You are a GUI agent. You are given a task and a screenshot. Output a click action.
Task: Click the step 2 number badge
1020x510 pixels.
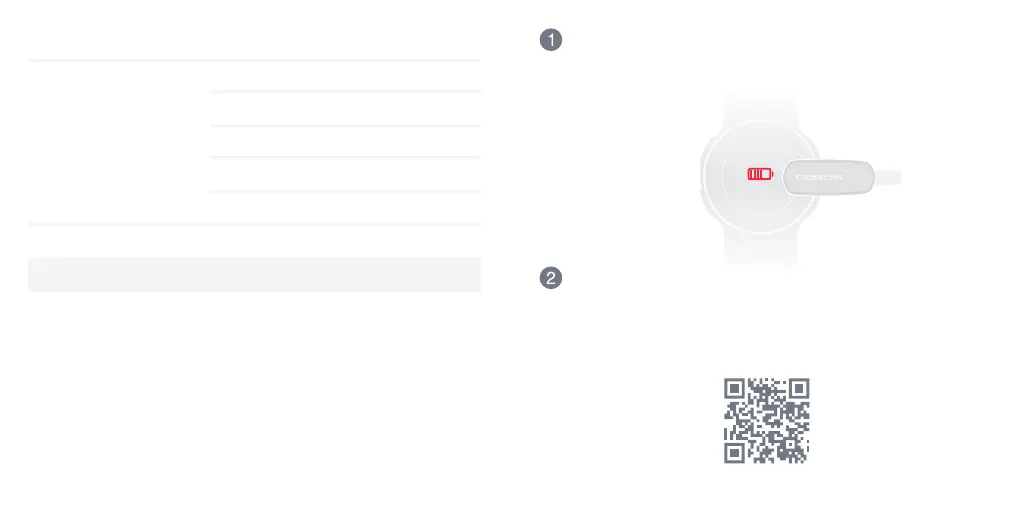point(551,278)
